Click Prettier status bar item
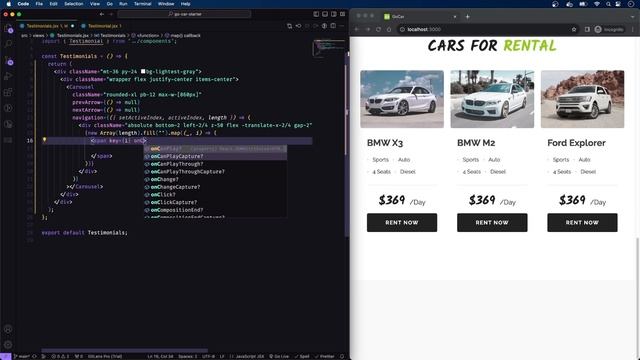The width and height of the screenshot is (640, 360). (324, 356)
